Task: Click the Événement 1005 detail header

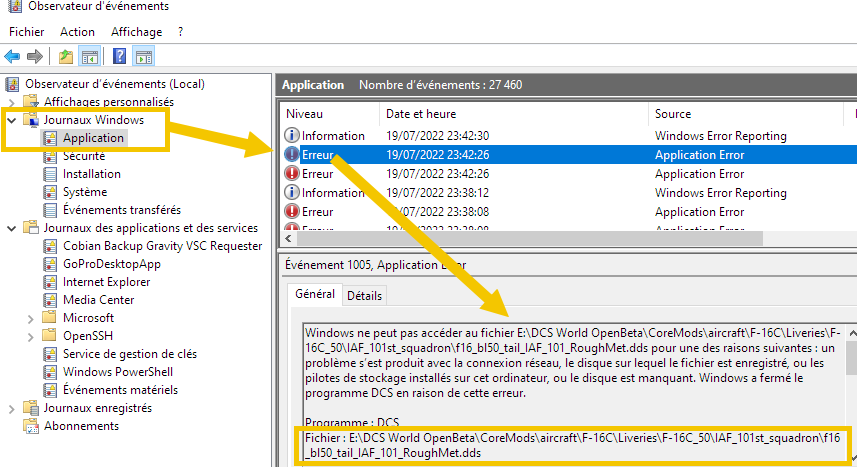Action: pos(375,265)
